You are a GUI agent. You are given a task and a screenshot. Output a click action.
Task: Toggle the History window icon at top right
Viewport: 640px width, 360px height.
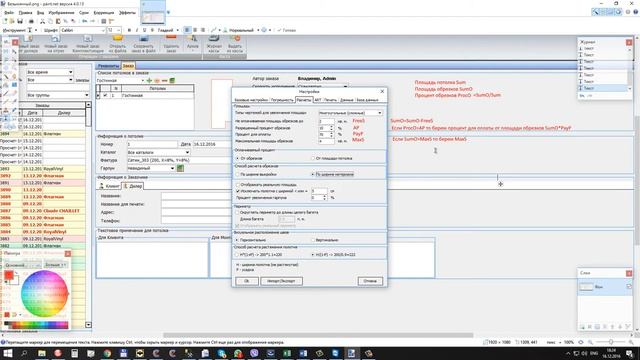tap(603, 12)
